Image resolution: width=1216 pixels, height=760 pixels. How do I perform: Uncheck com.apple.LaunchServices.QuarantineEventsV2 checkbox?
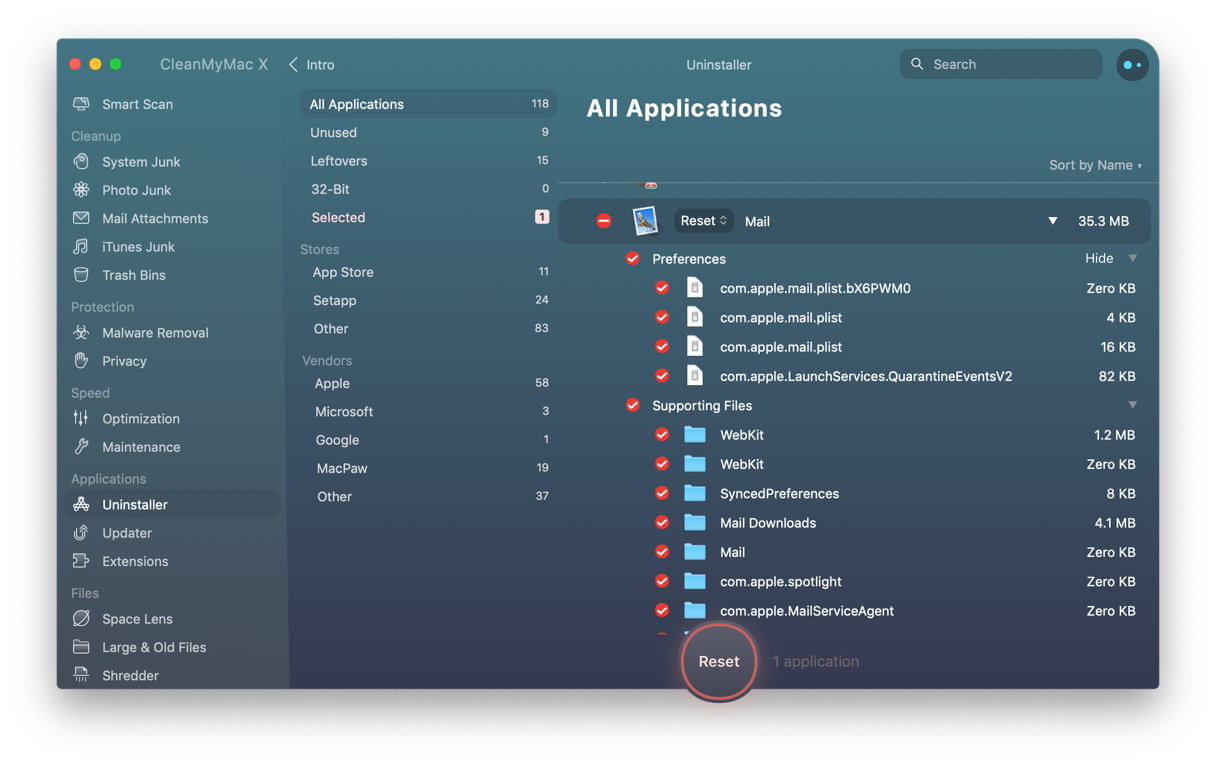662,376
